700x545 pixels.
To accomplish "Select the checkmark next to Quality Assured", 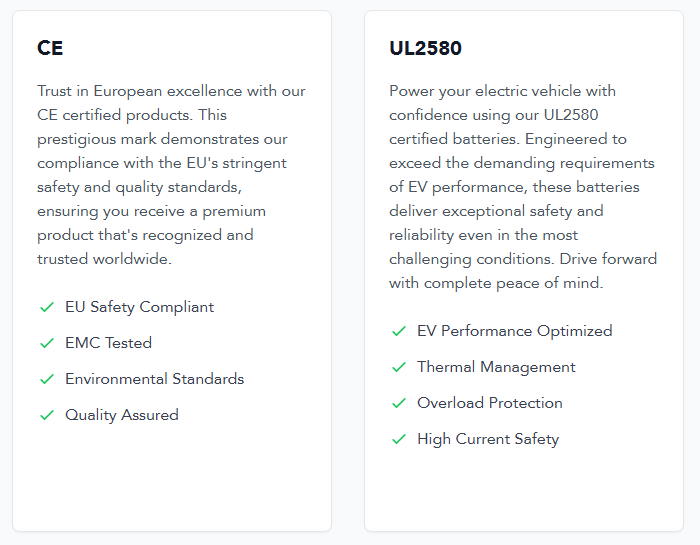I will pyautogui.click(x=47, y=416).
